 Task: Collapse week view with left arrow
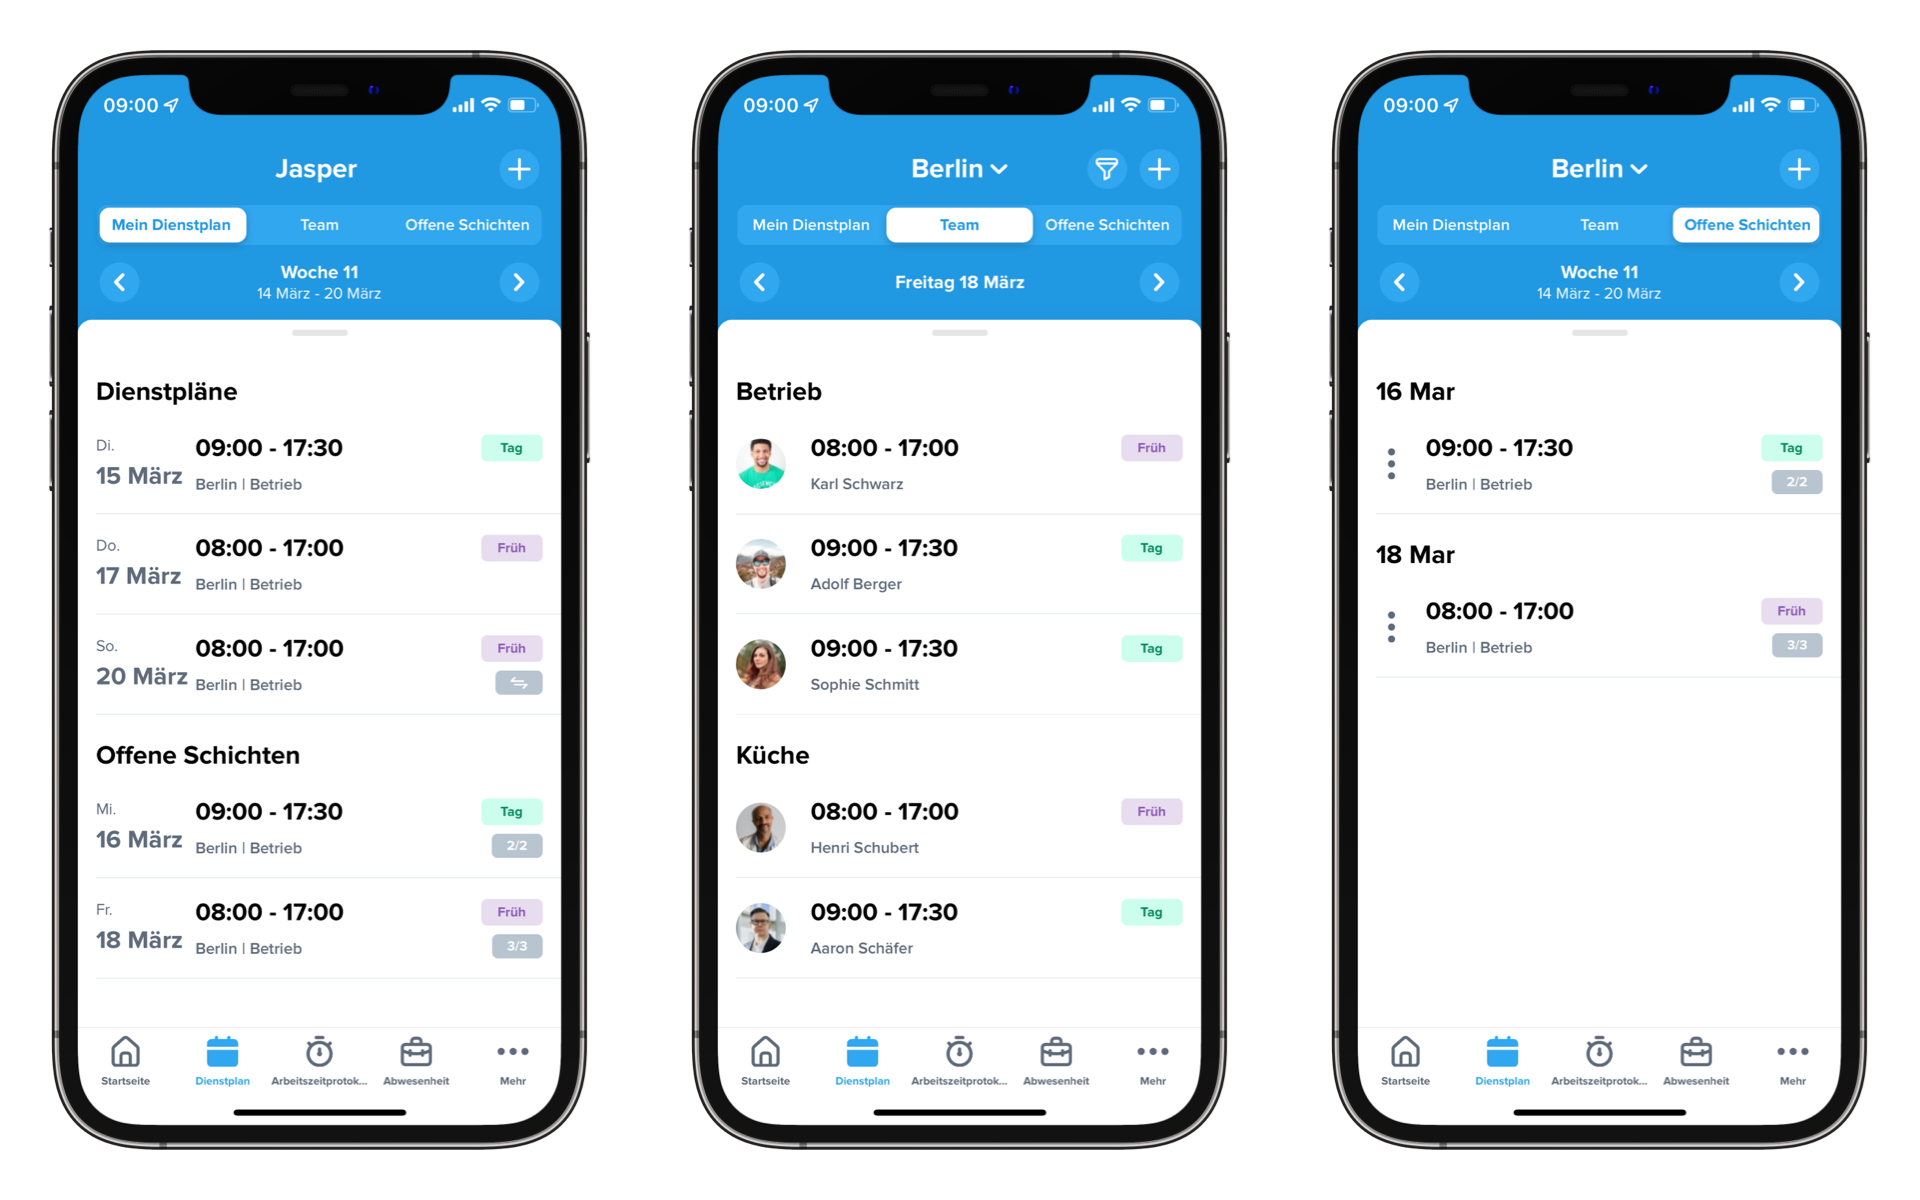123,282
